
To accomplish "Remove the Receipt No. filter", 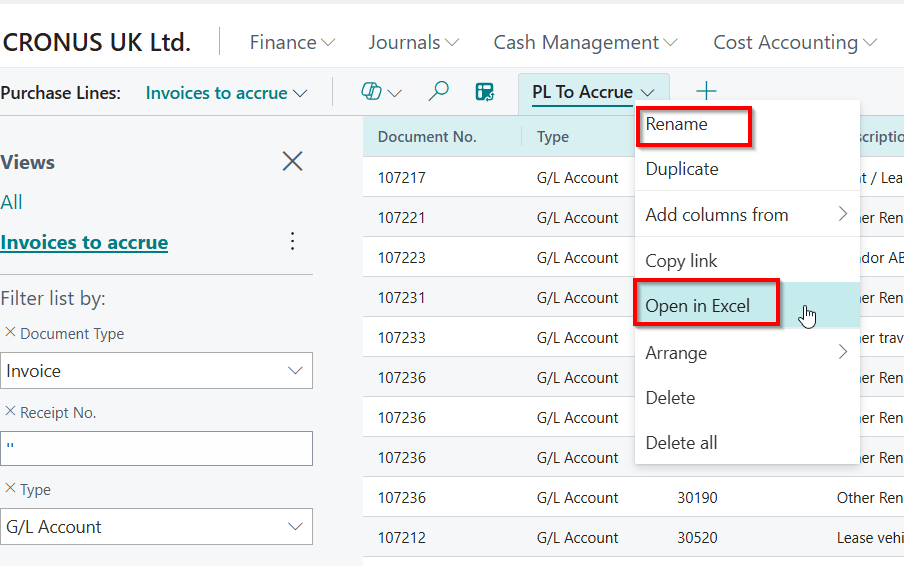I will 10,411.
